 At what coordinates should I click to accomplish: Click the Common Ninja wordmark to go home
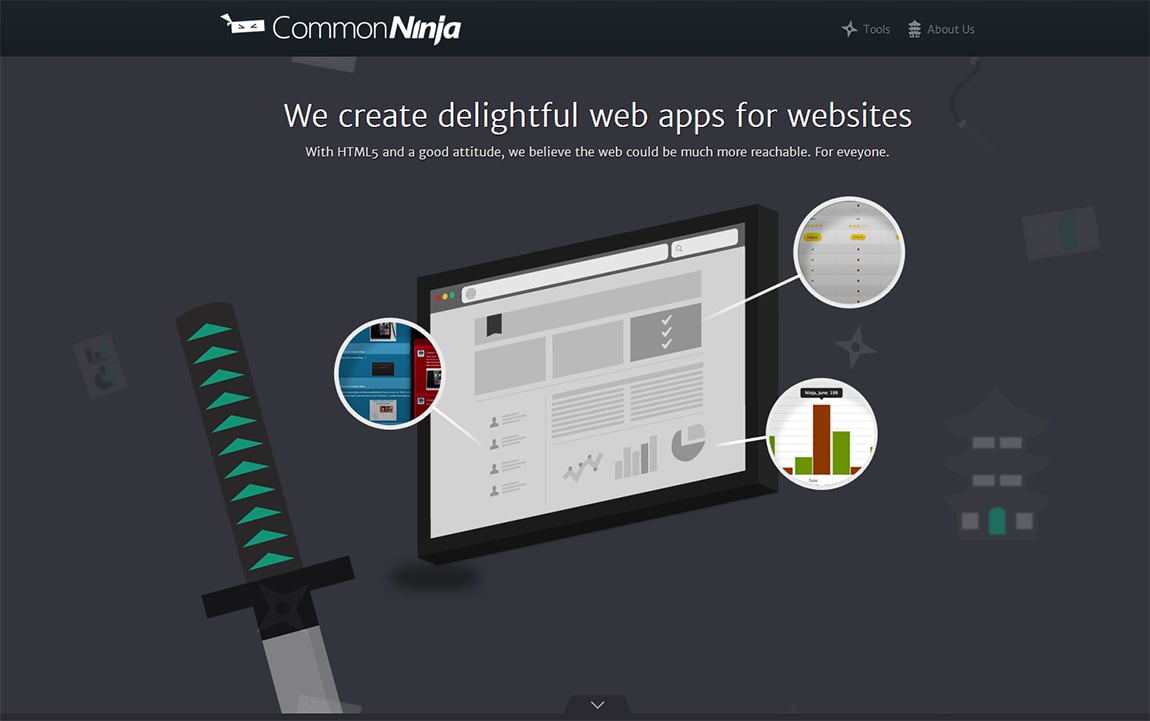364,27
